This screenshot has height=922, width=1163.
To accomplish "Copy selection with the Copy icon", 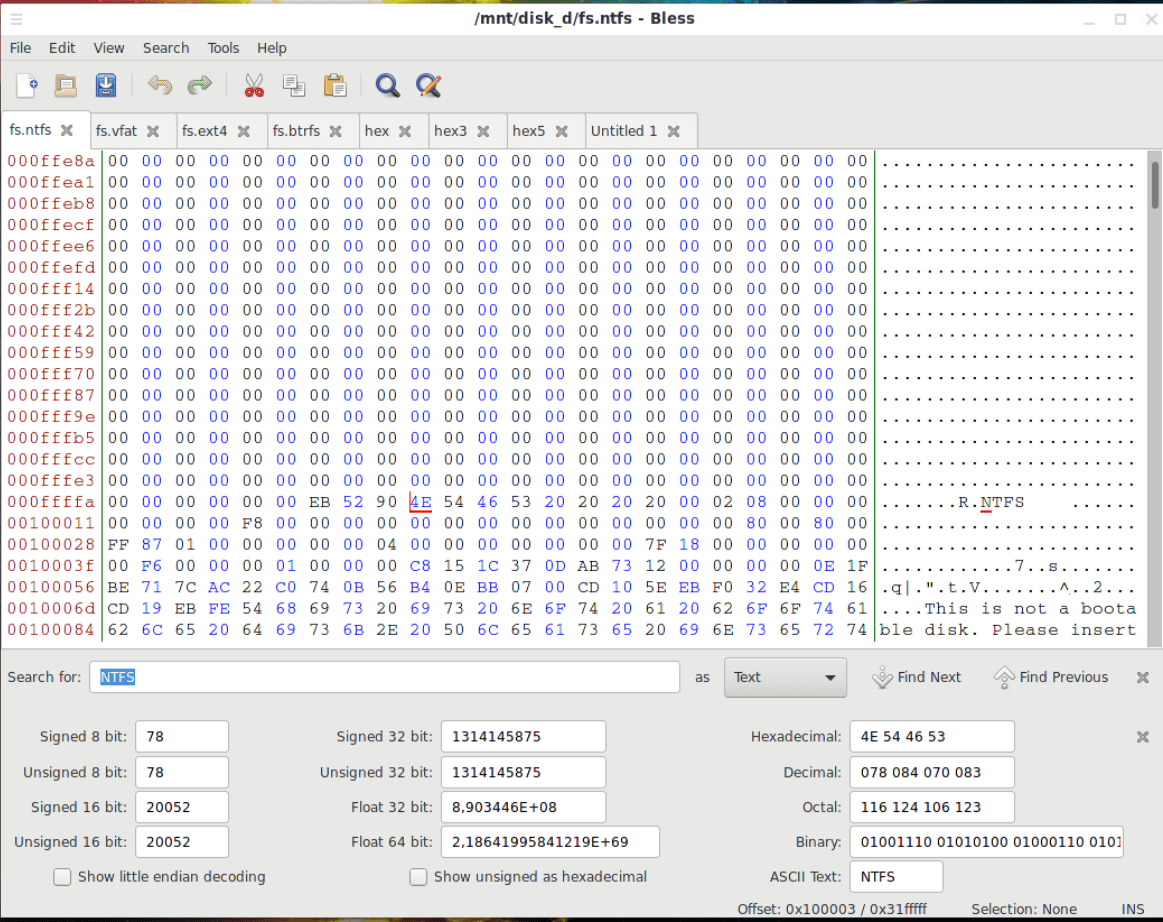I will [294, 85].
